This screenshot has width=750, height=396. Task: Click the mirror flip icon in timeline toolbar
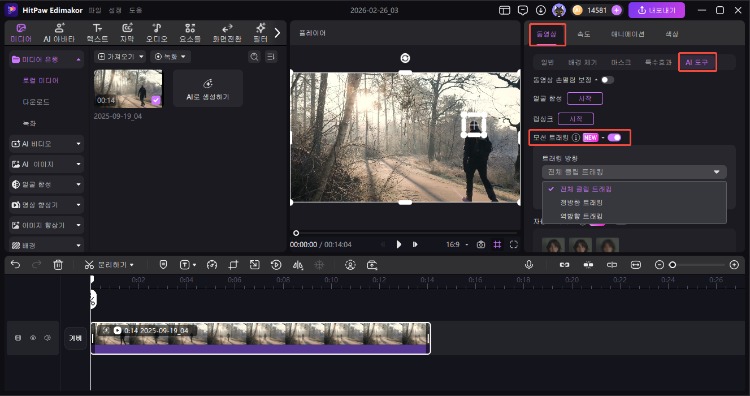(x=298, y=264)
